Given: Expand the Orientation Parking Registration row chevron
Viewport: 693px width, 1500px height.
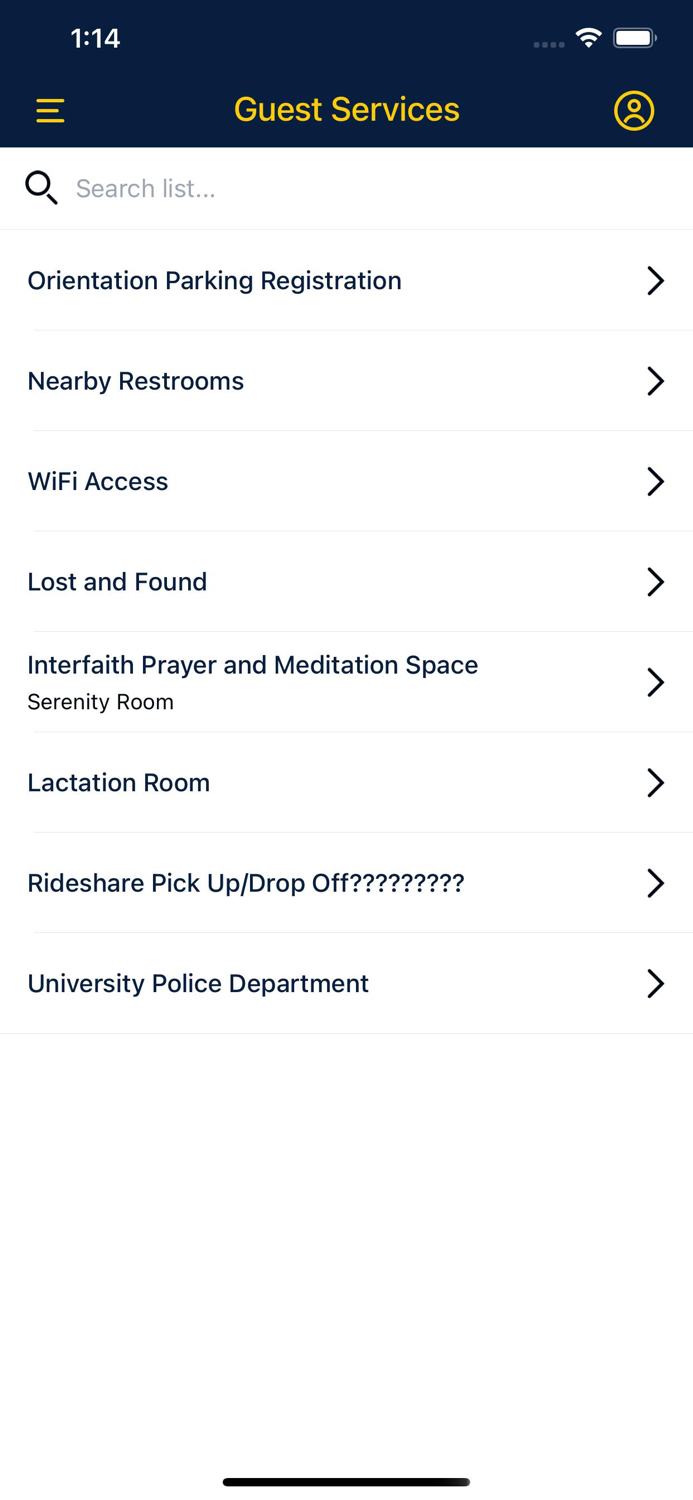Looking at the screenshot, I should click(656, 281).
